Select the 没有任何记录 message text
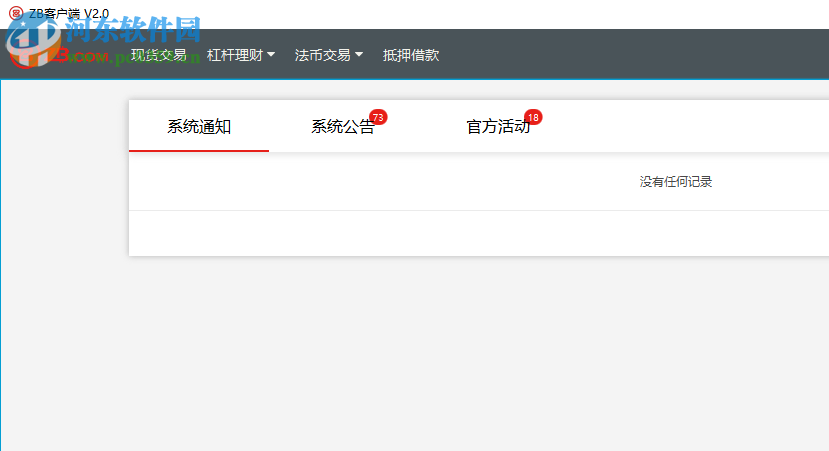The image size is (829, 451). [x=676, y=182]
